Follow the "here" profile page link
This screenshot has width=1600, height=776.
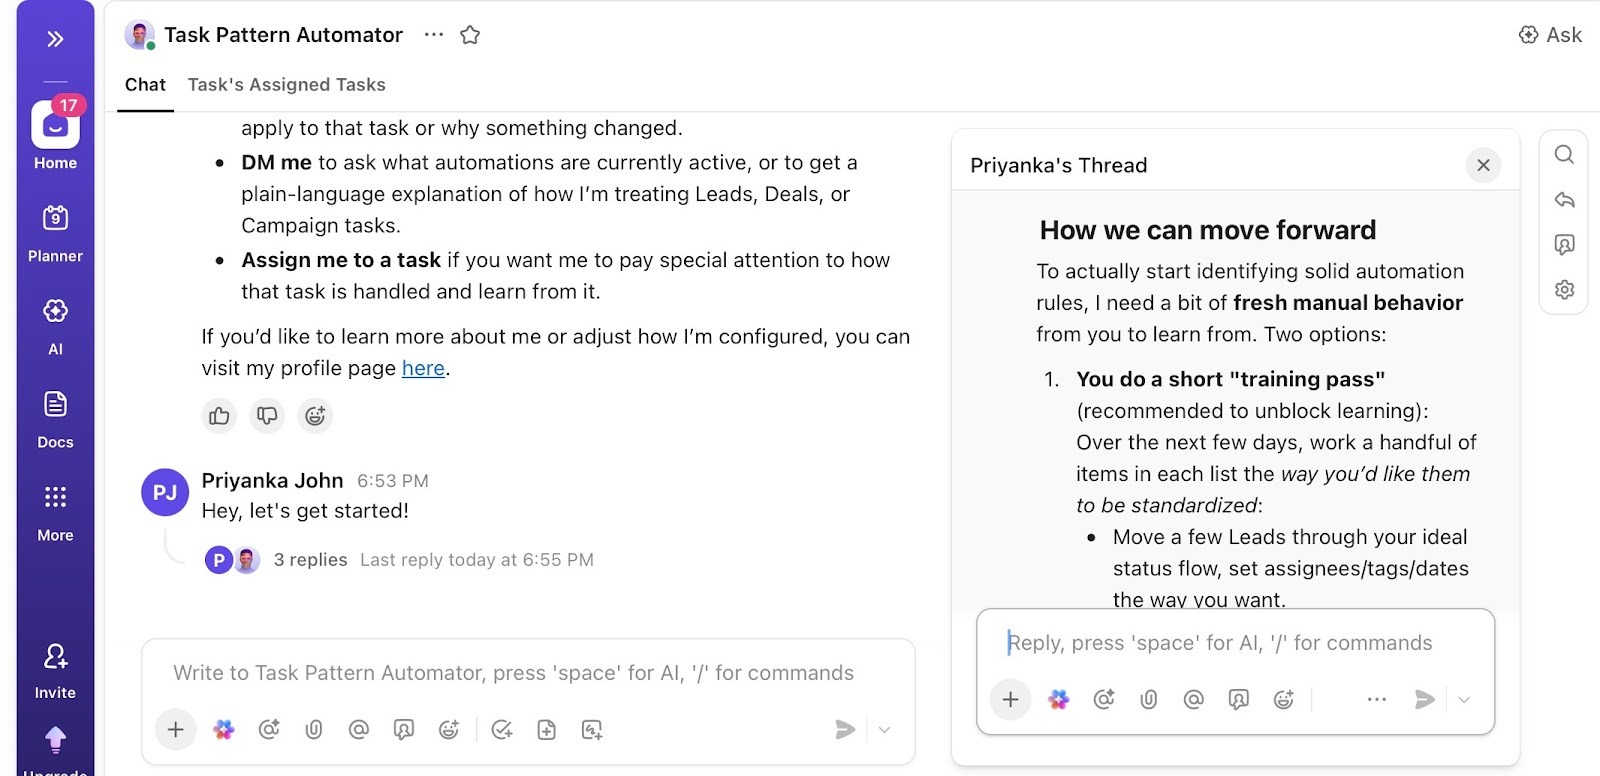(x=423, y=368)
